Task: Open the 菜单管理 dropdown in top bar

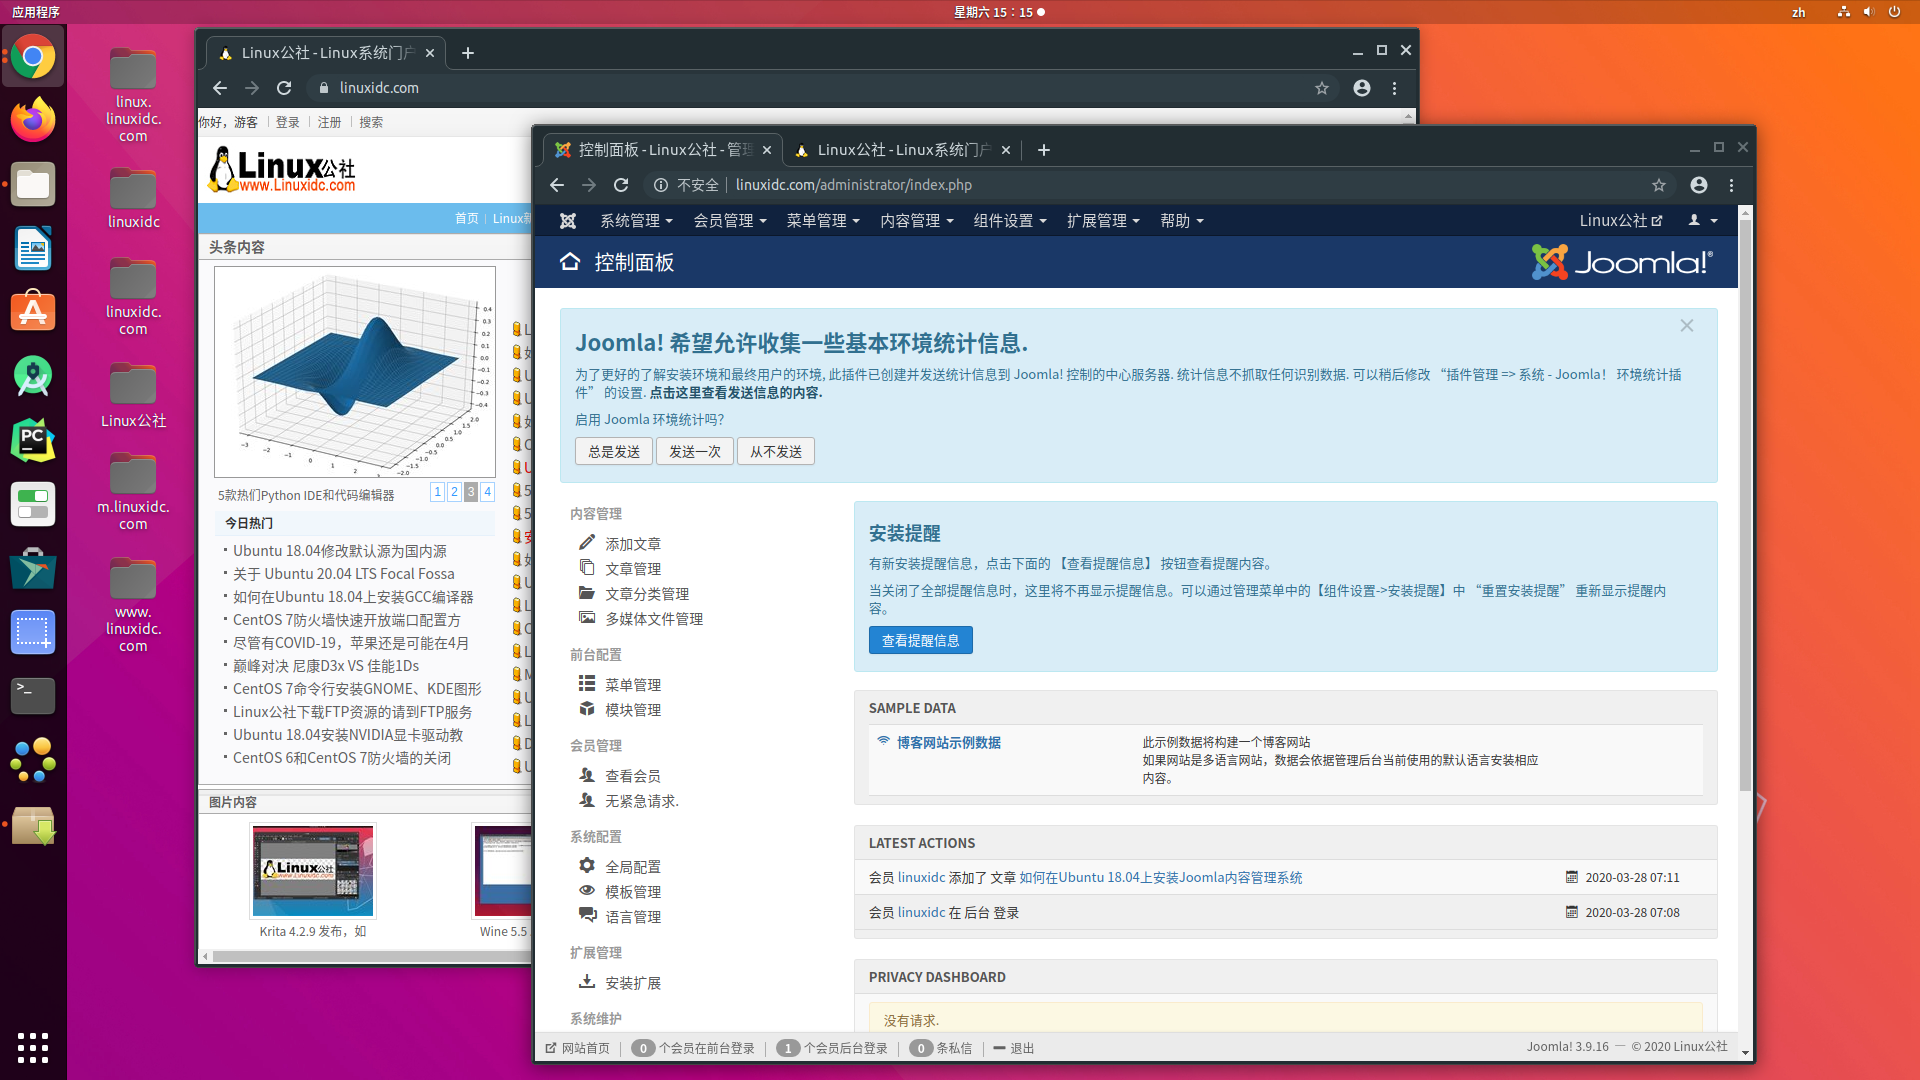Action: [823, 221]
